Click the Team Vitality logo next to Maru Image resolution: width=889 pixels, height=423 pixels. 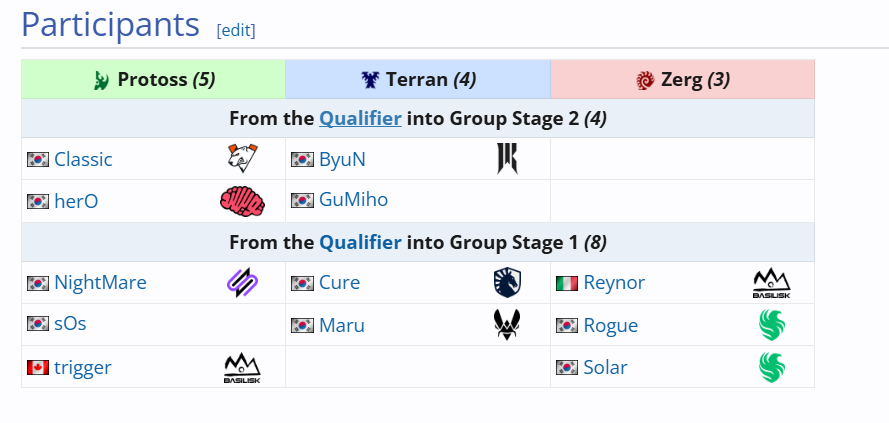[507, 325]
